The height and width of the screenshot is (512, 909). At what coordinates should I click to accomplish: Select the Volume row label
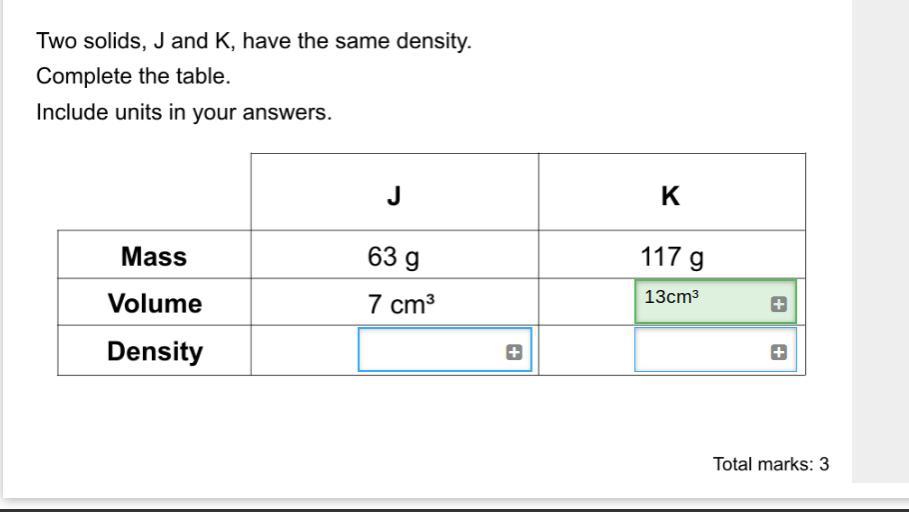click(x=154, y=302)
